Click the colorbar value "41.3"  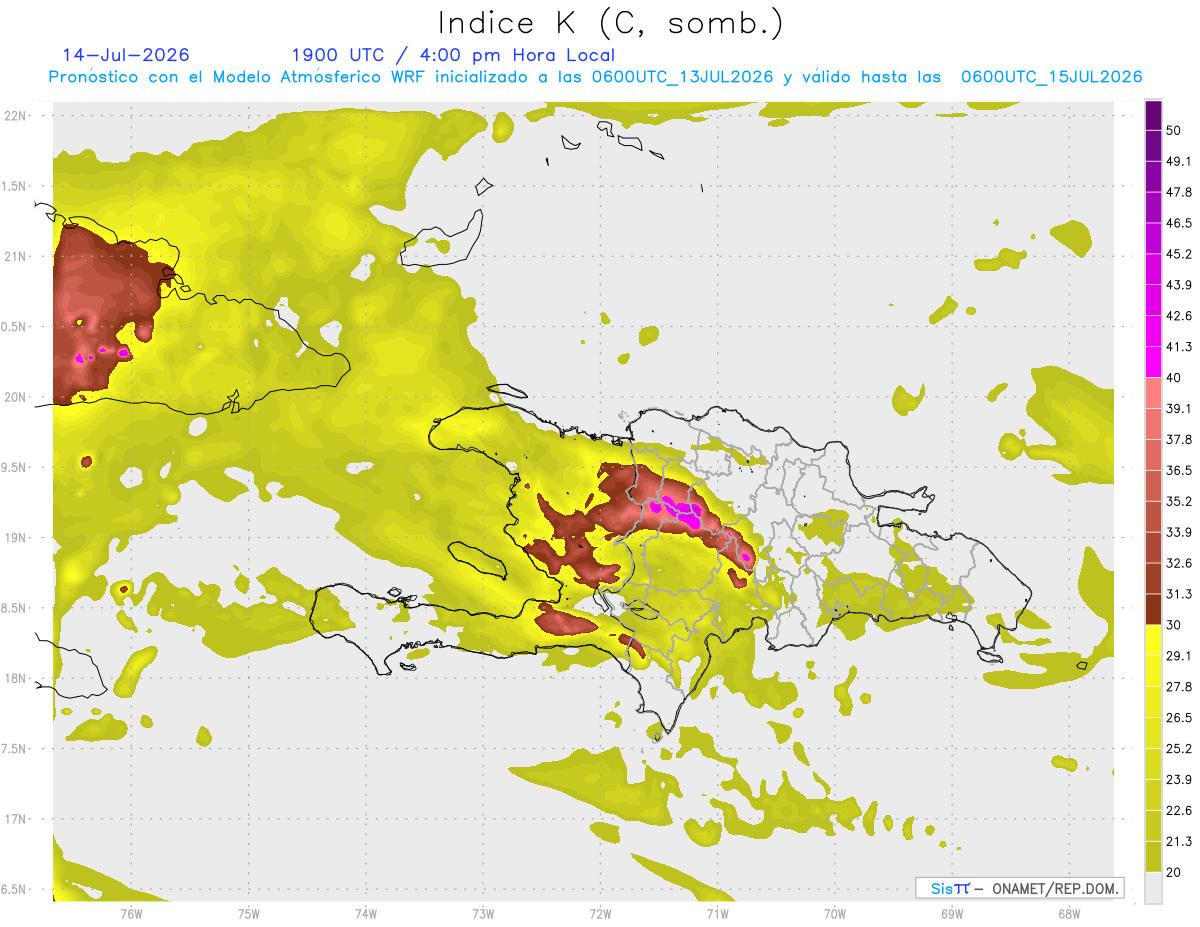coord(1179,347)
